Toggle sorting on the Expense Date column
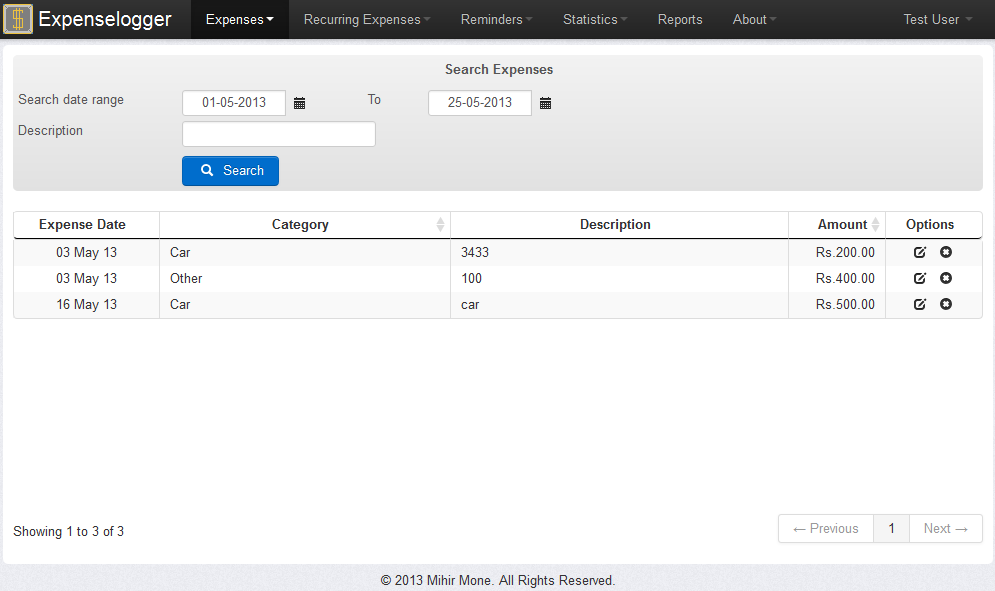Image resolution: width=995 pixels, height=591 pixels. pyautogui.click(x=85, y=224)
